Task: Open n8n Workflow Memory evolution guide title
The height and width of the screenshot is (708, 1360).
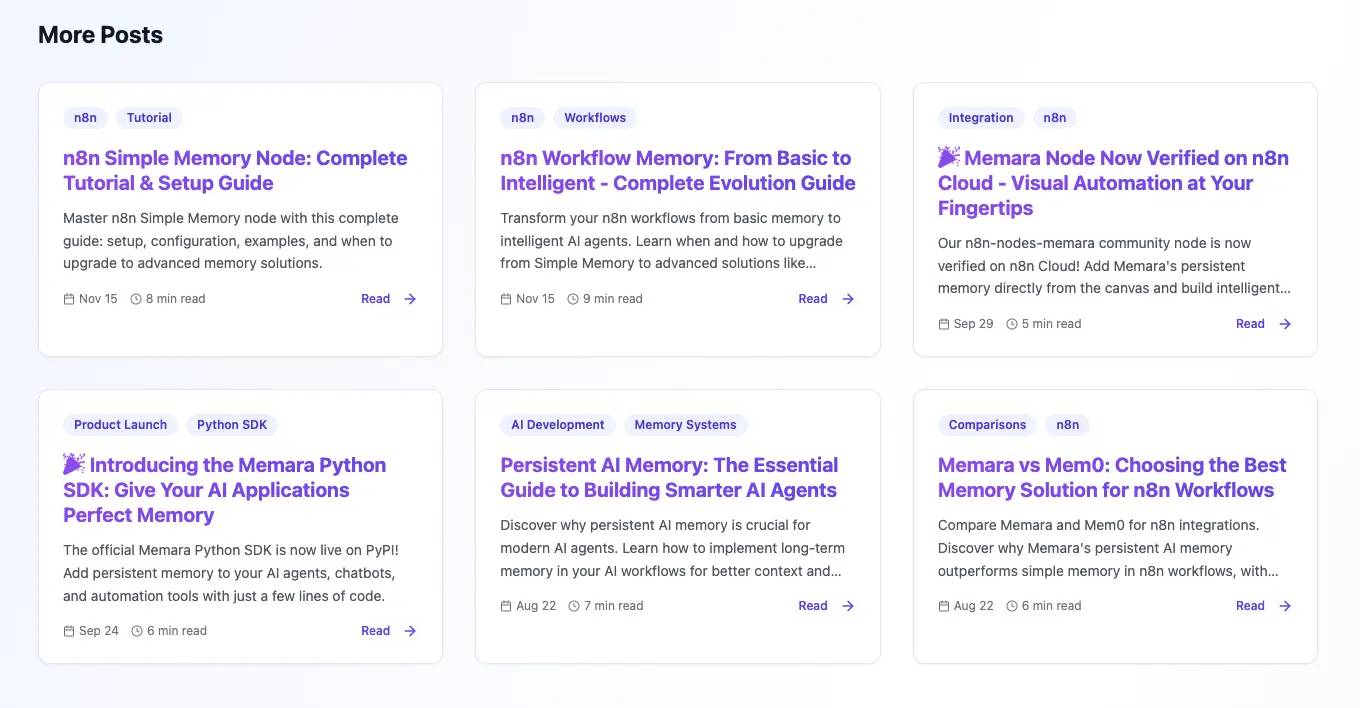Action: [678, 170]
